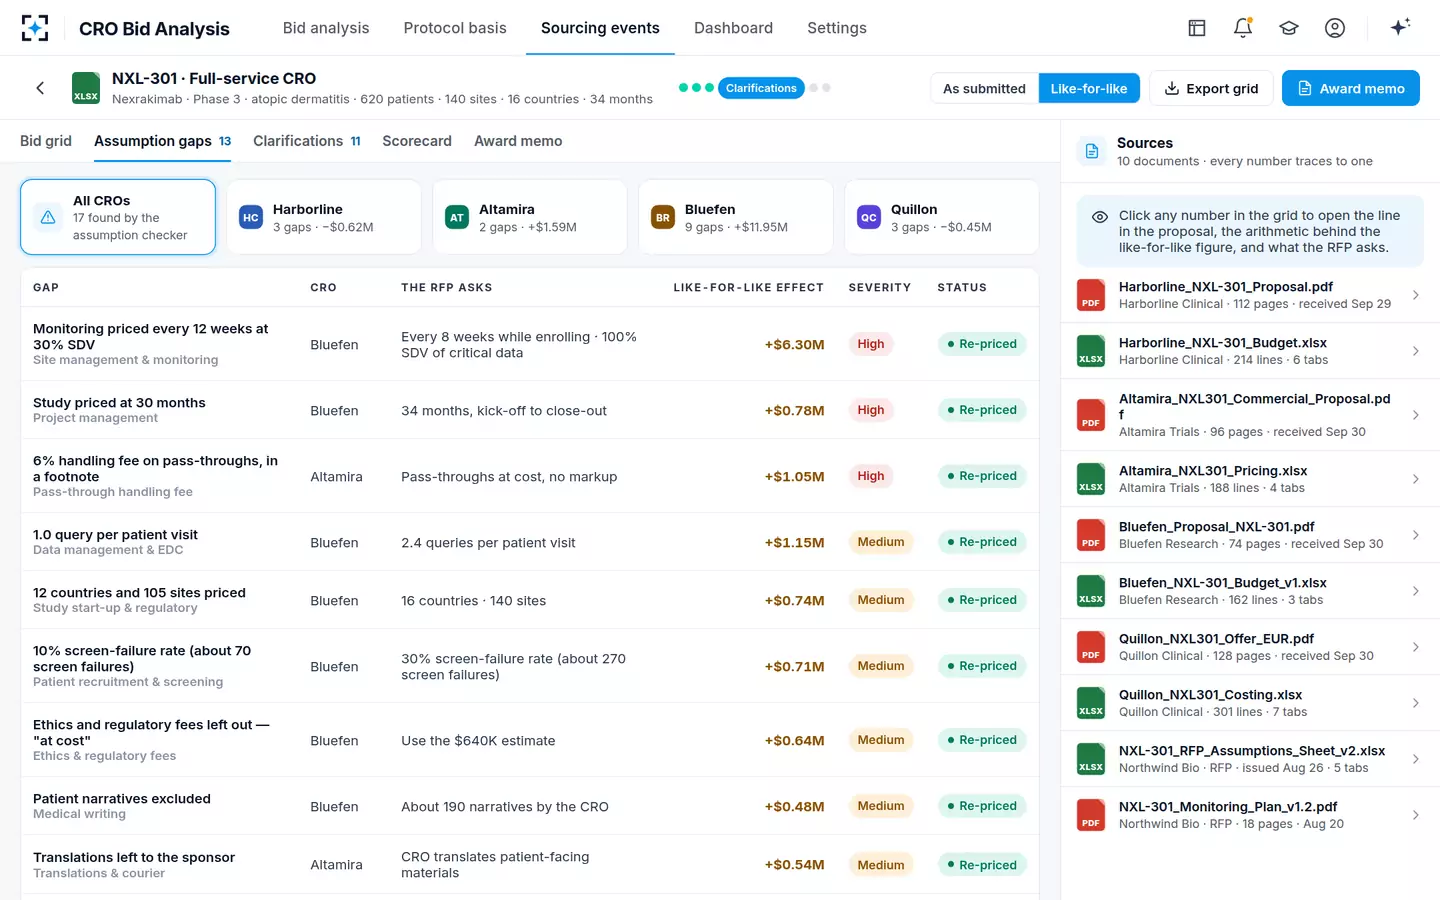Click the Bluefen BR avatar badge

(x=663, y=217)
